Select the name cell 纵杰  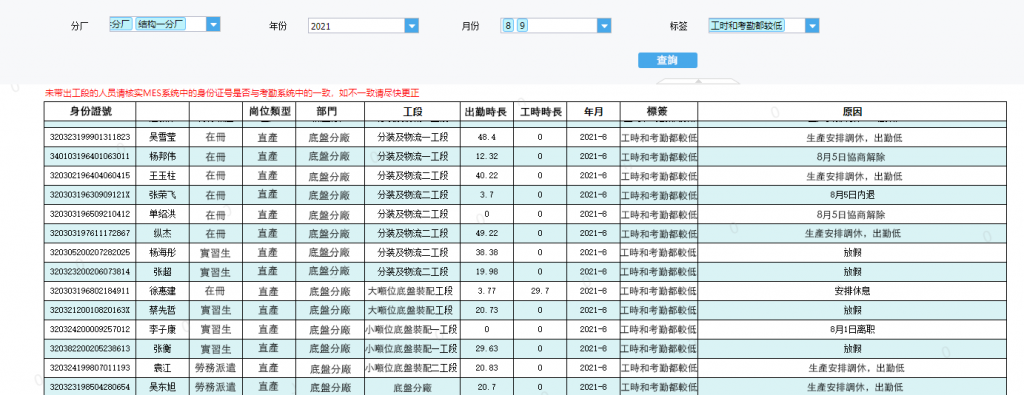pos(163,233)
